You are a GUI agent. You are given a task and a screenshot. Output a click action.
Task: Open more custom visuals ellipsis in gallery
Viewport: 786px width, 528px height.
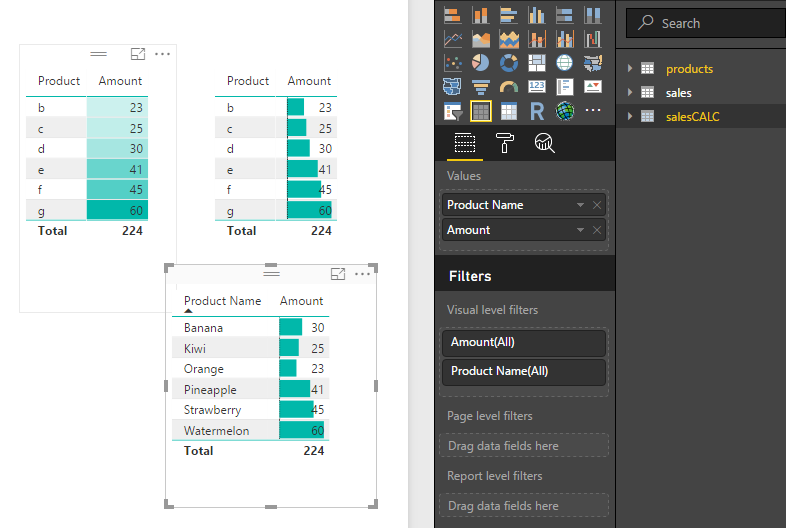(593, 110)
